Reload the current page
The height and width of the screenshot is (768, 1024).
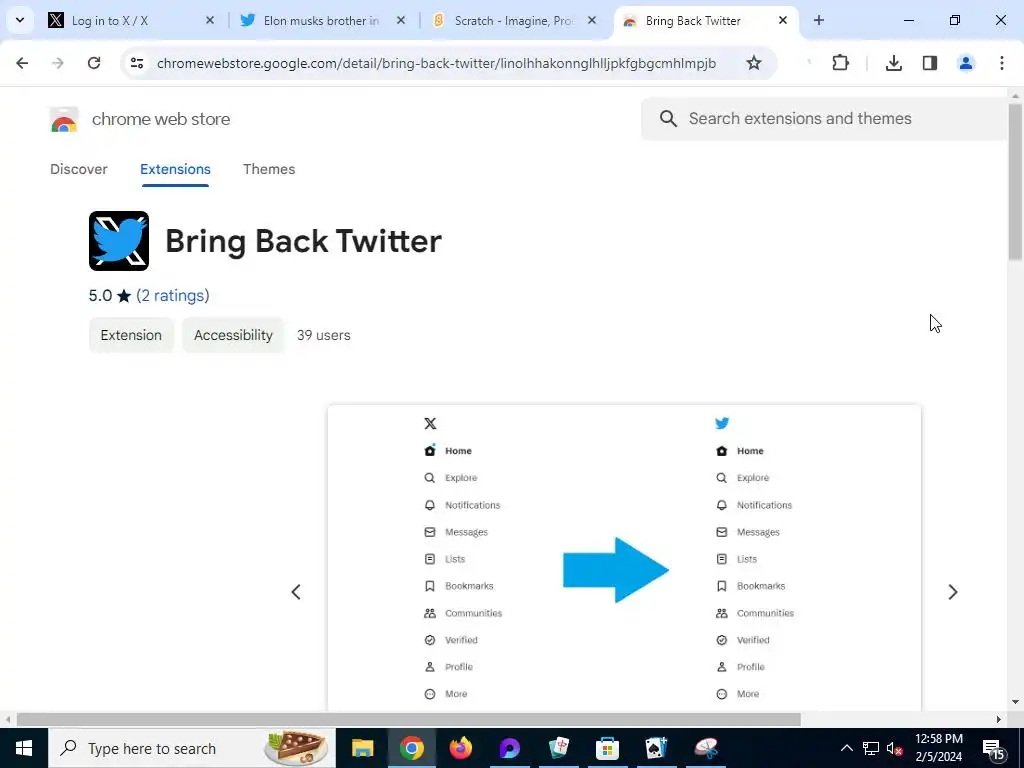click(x=94, y=63)
